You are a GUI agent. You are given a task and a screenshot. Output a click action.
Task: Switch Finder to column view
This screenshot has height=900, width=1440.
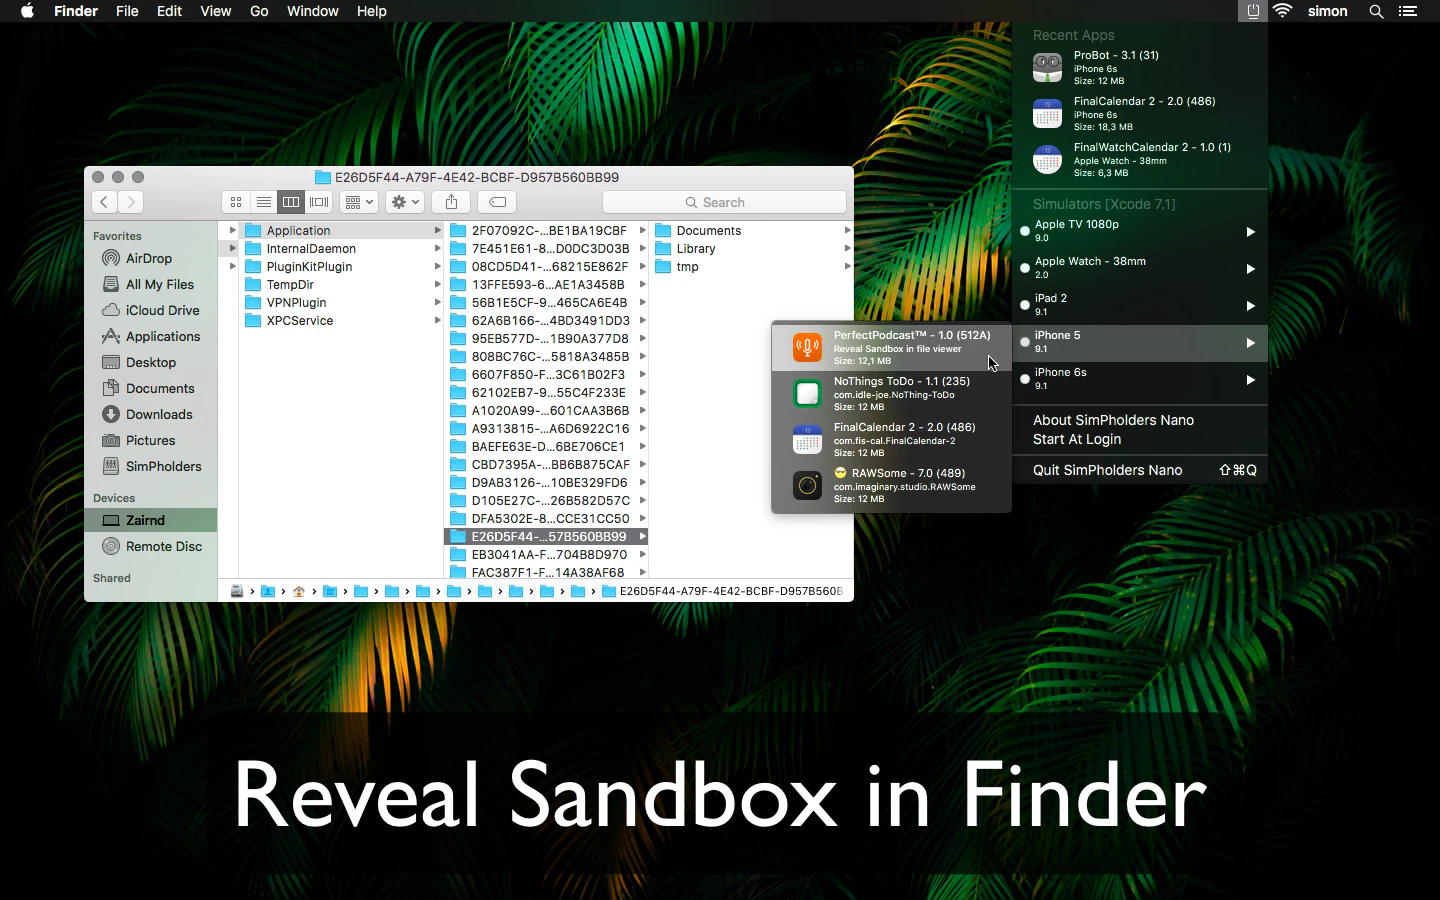[291, 202]
